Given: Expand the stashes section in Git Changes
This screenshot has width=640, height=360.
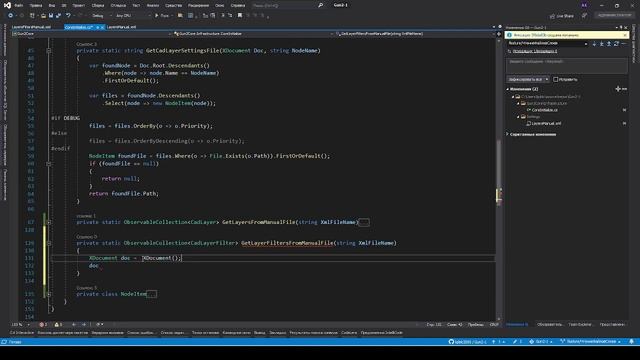Looking at the screenshot, I should [508, 134].
